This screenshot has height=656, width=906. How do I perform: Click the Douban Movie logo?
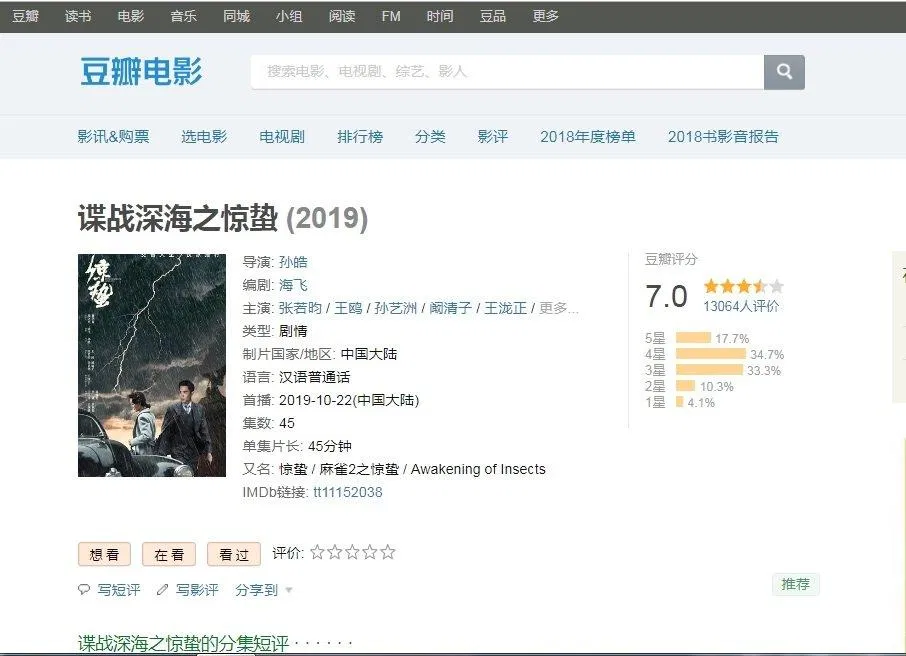click(x=141, y=72)
